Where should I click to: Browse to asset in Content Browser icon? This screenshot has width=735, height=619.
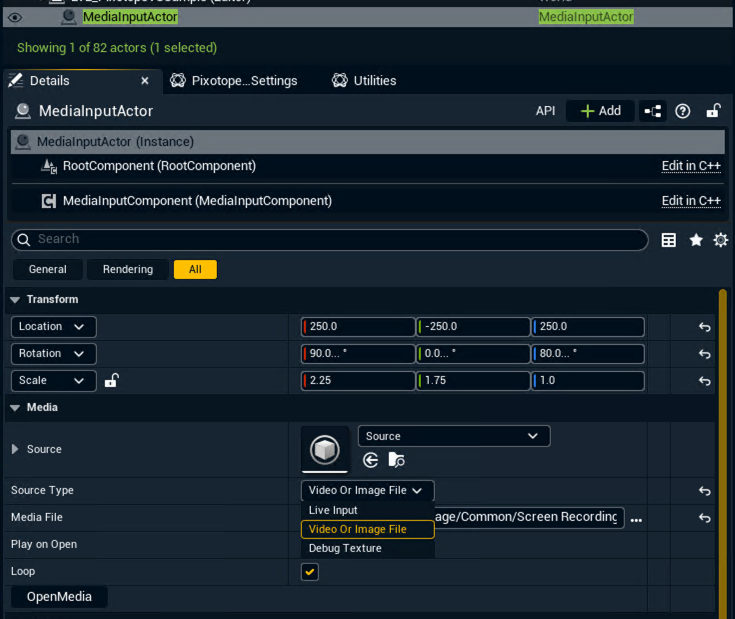397,461
